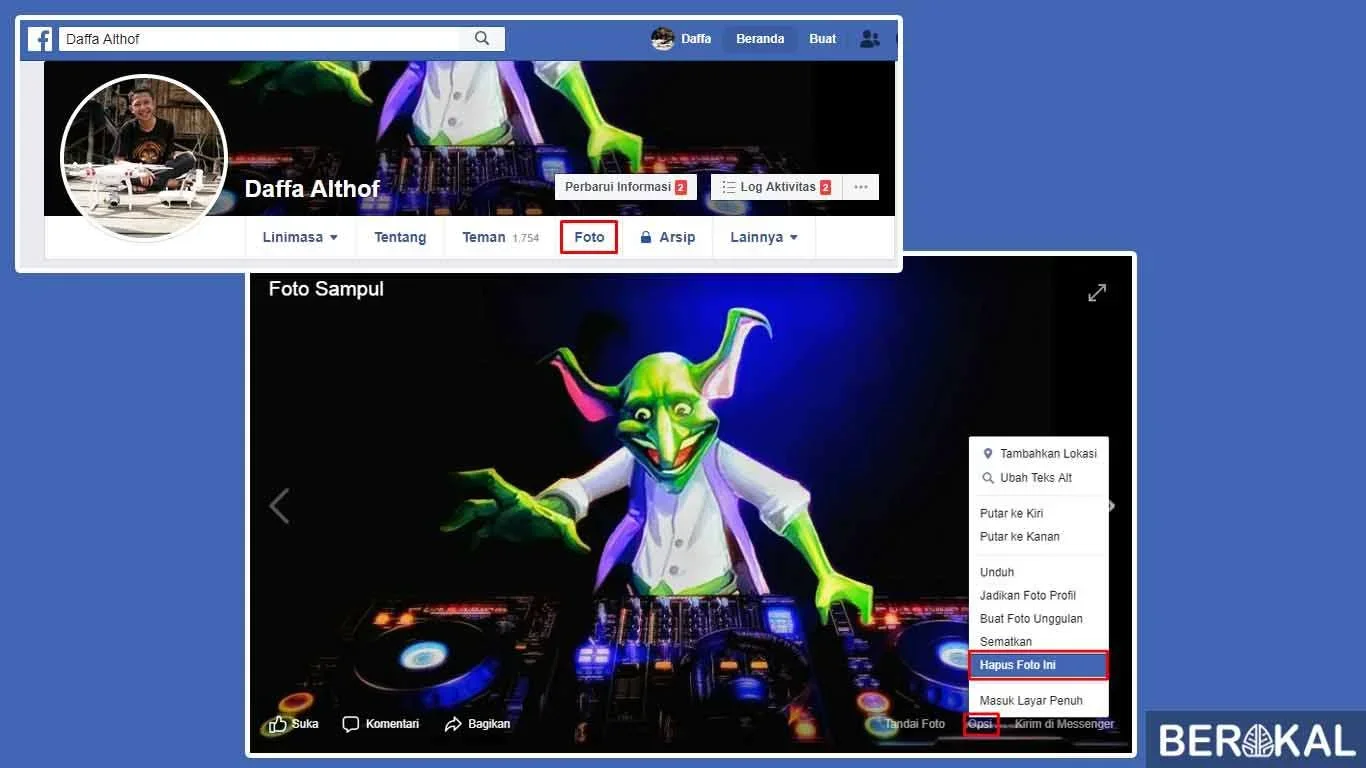Select Hapus Foto Ini from menu
Viewport: 1366px width, 768px height.
(1037, 665)
